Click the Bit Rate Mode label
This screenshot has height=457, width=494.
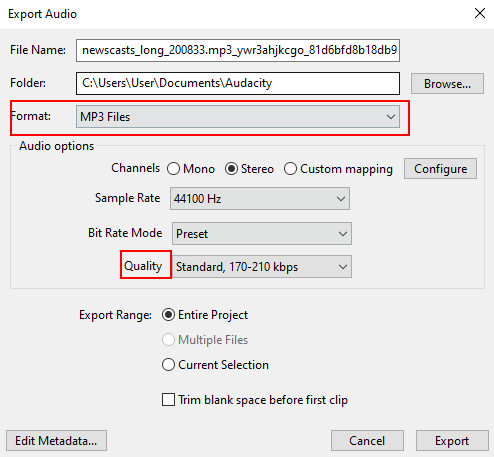click(125, 233)
